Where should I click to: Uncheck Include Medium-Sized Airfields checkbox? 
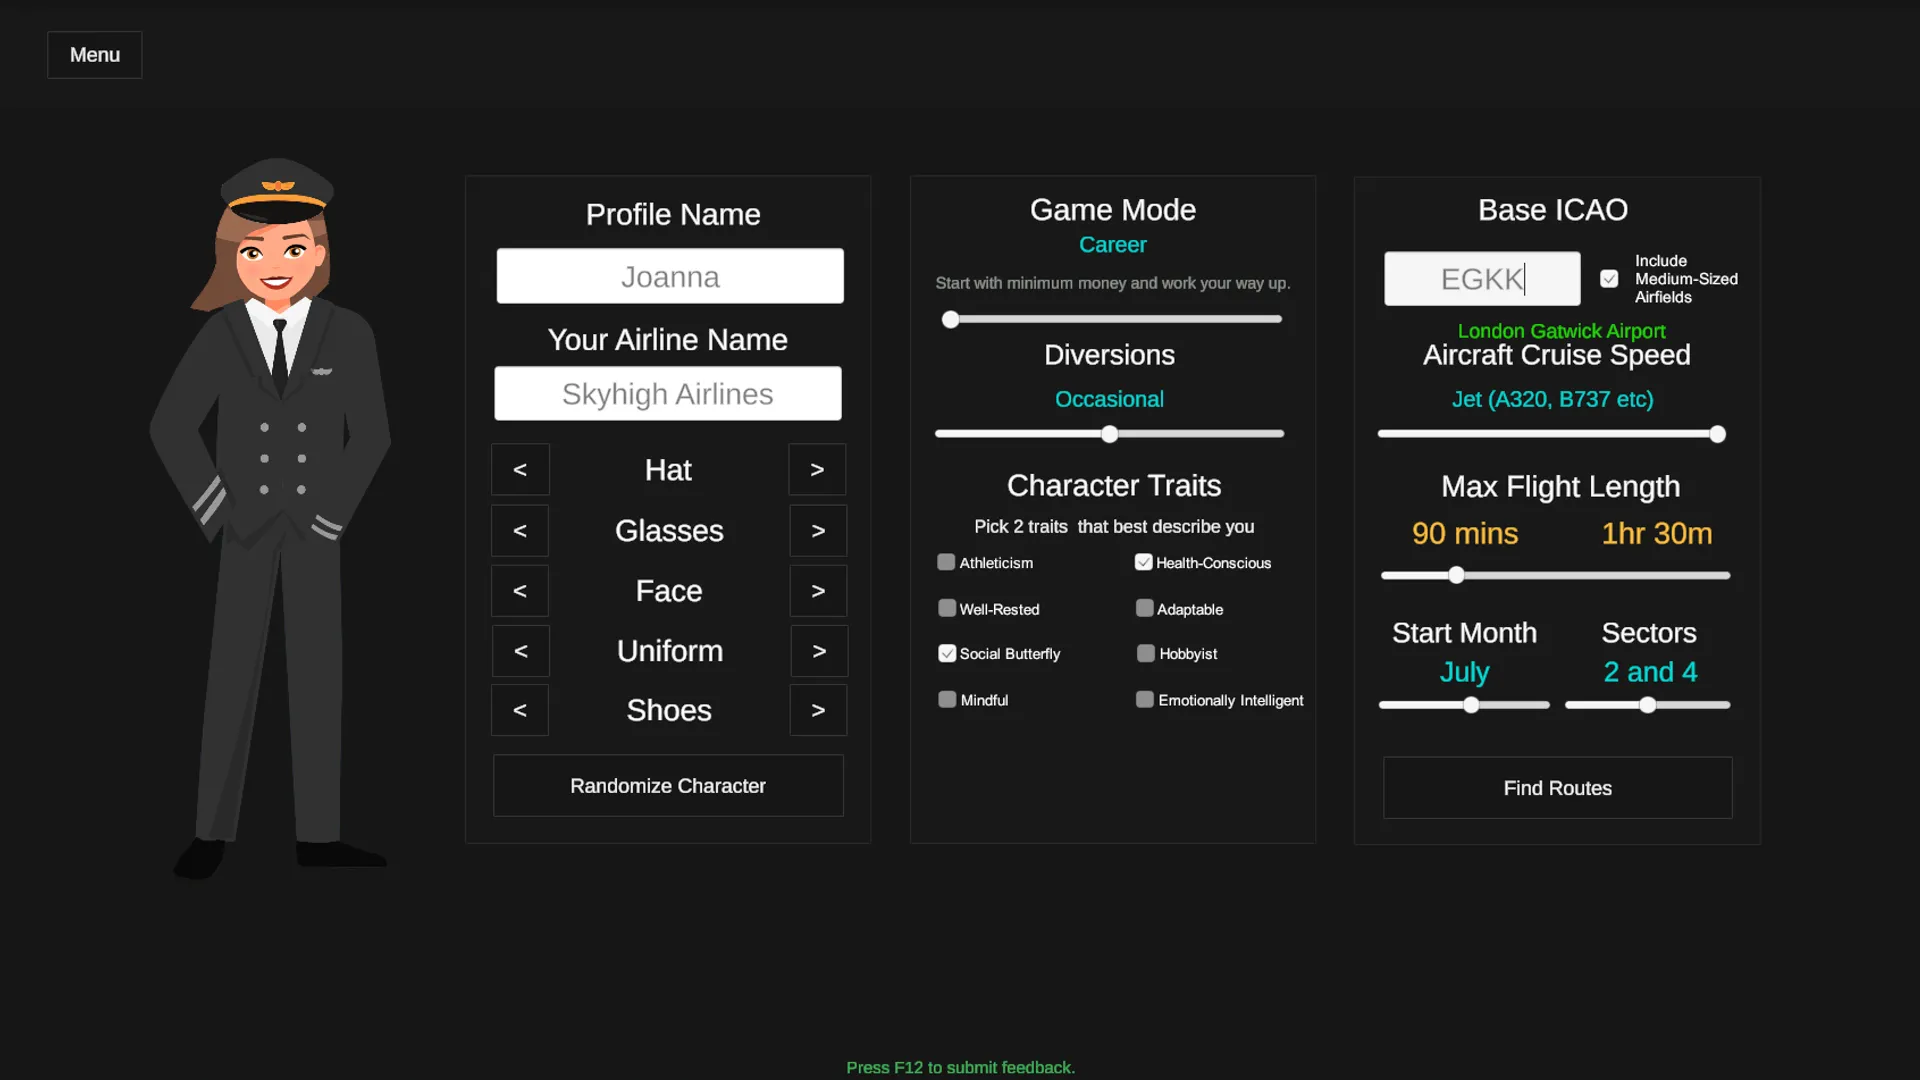[x=1609, y=279]
